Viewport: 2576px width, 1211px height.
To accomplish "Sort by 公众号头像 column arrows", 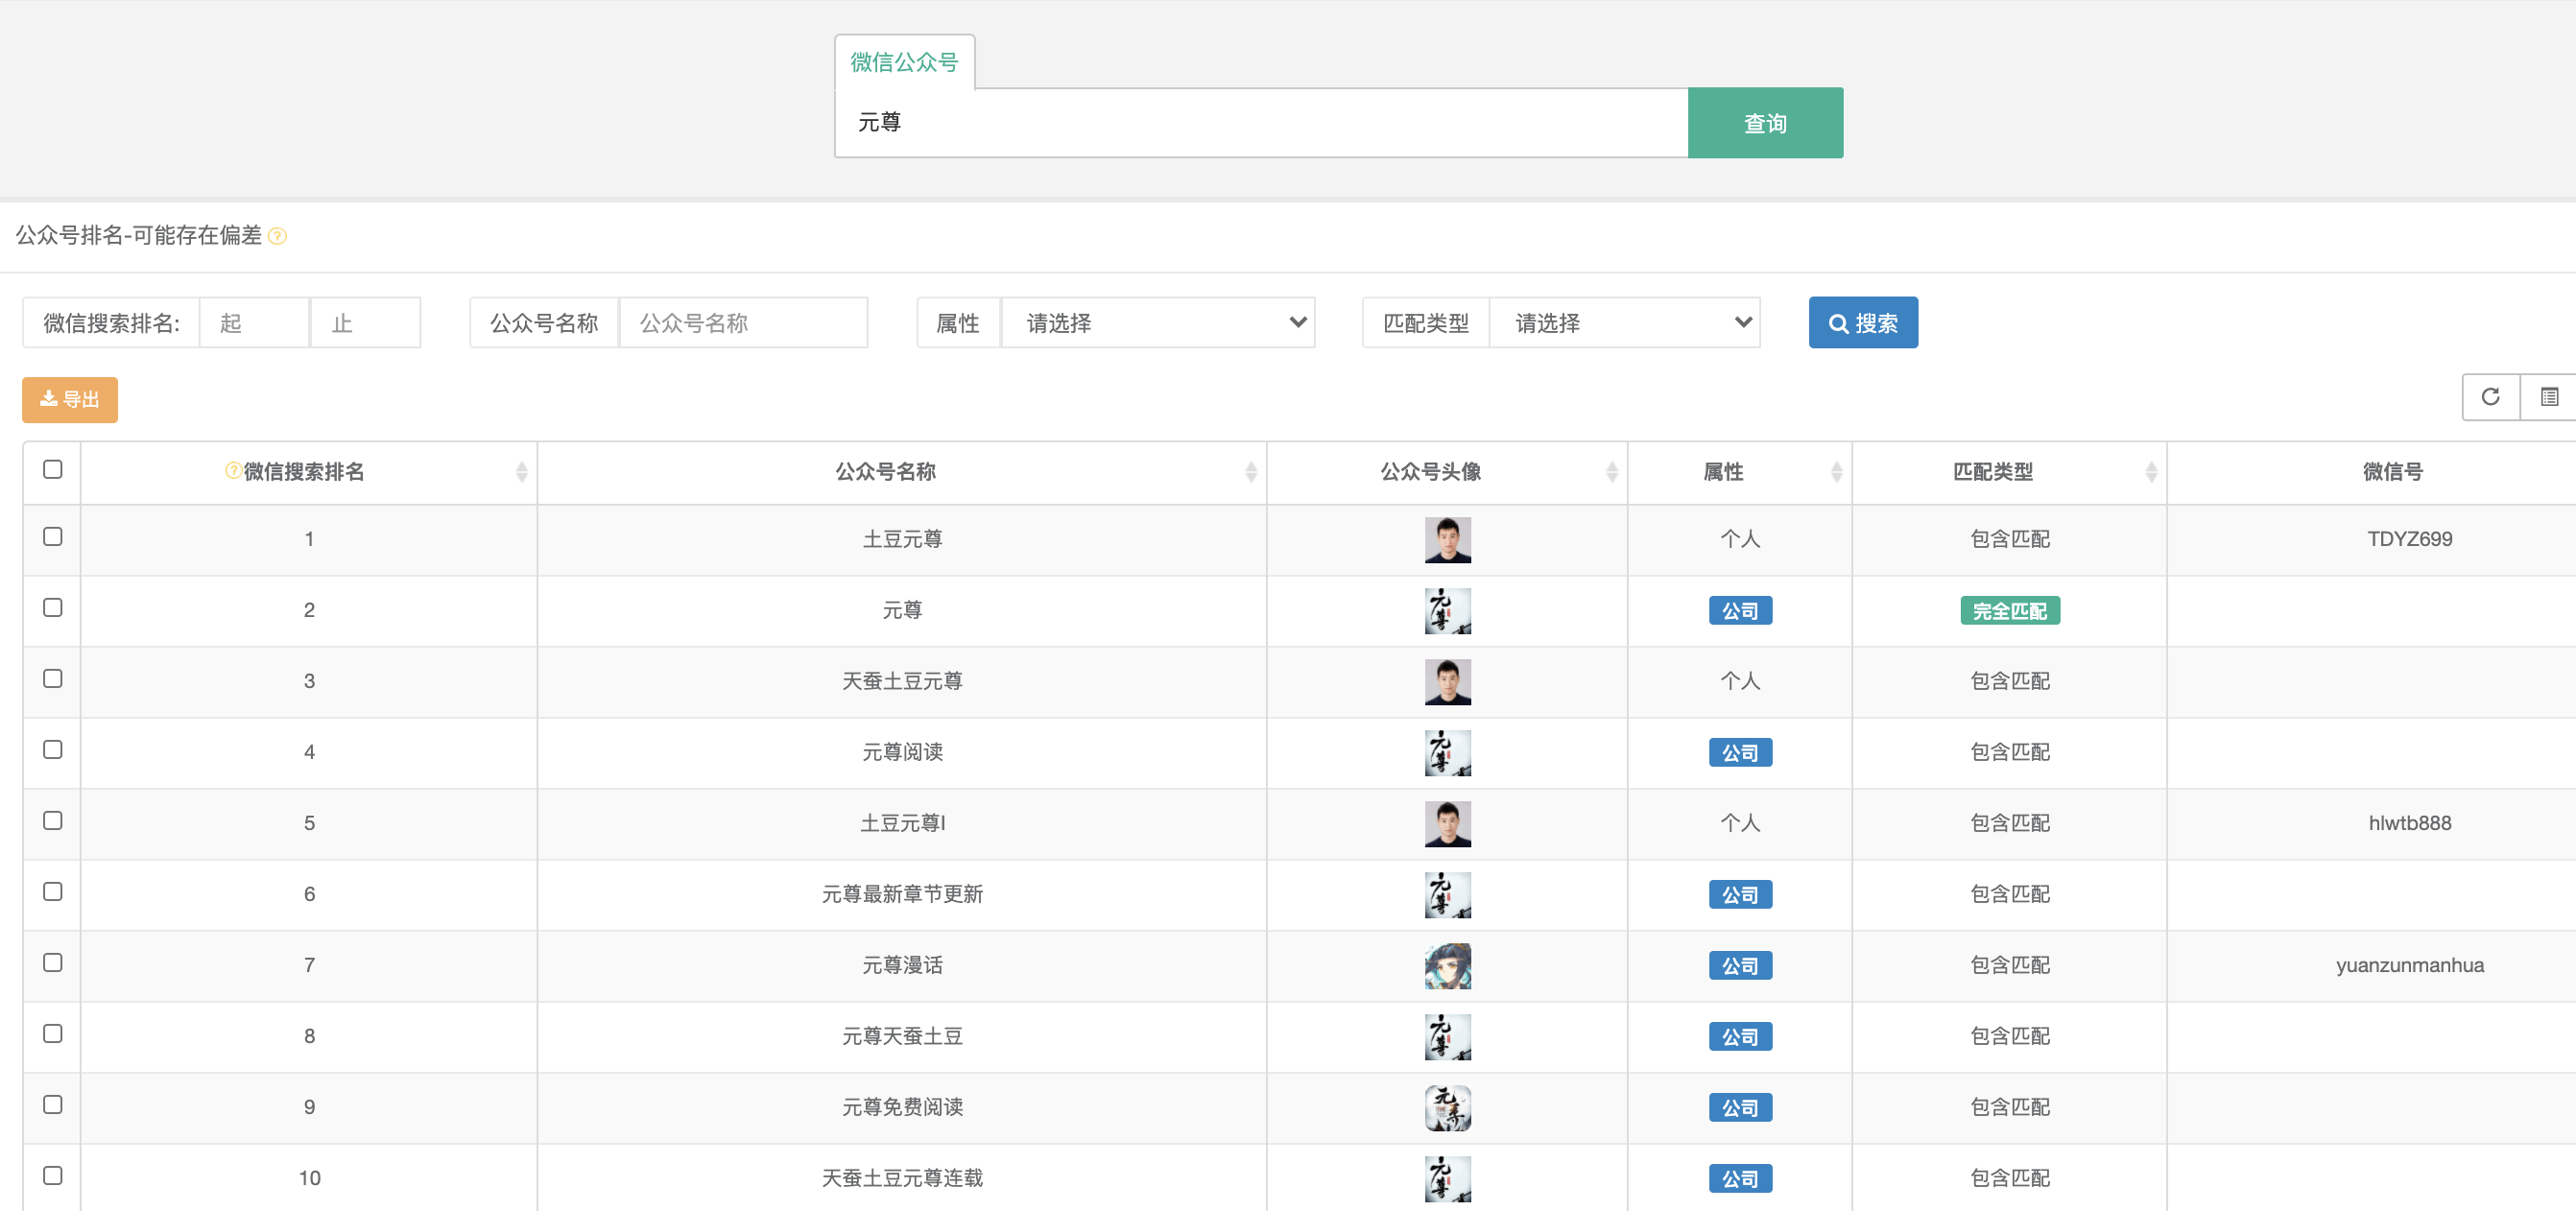I will coord(1611,472).
